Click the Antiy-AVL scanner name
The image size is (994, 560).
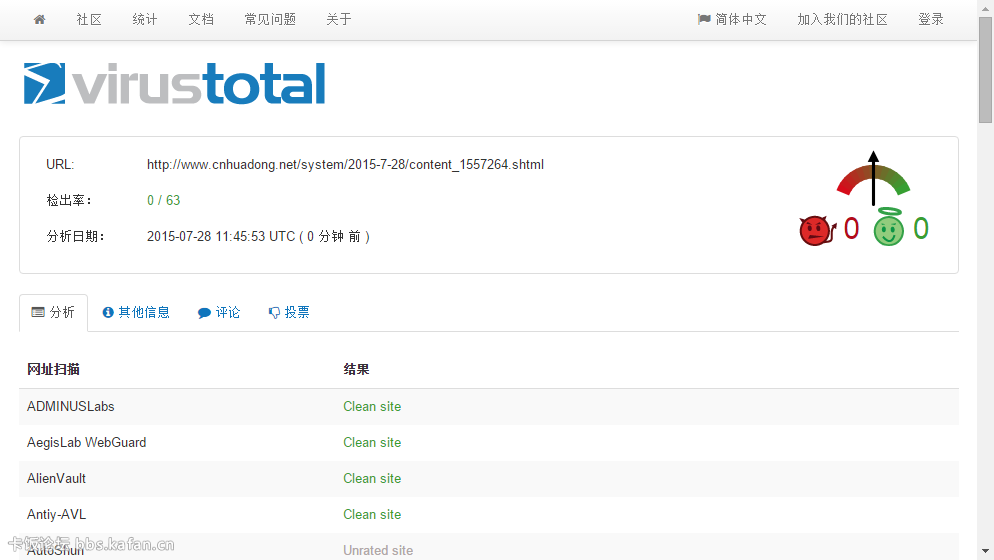tap(56, 514)
